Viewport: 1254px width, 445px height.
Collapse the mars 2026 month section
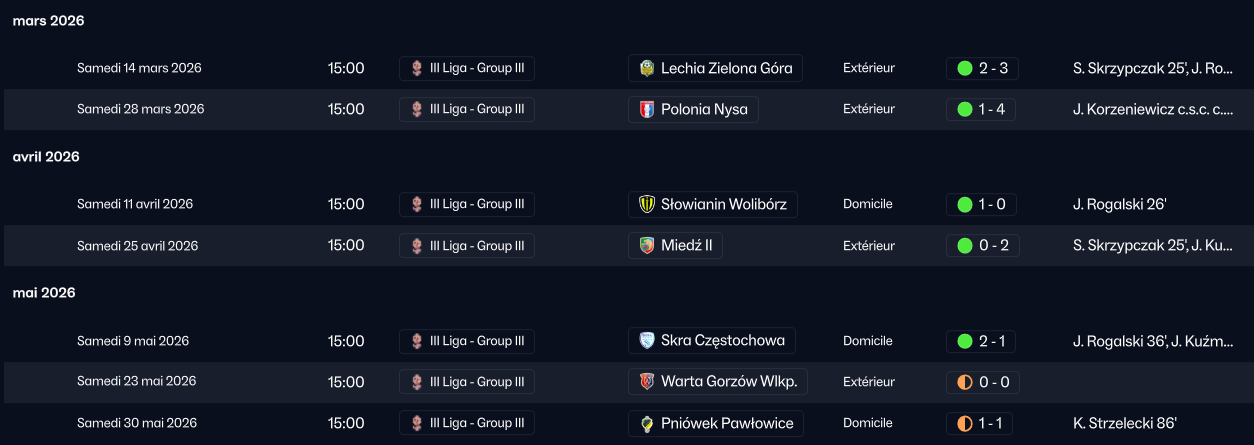(x=48, y=21)
